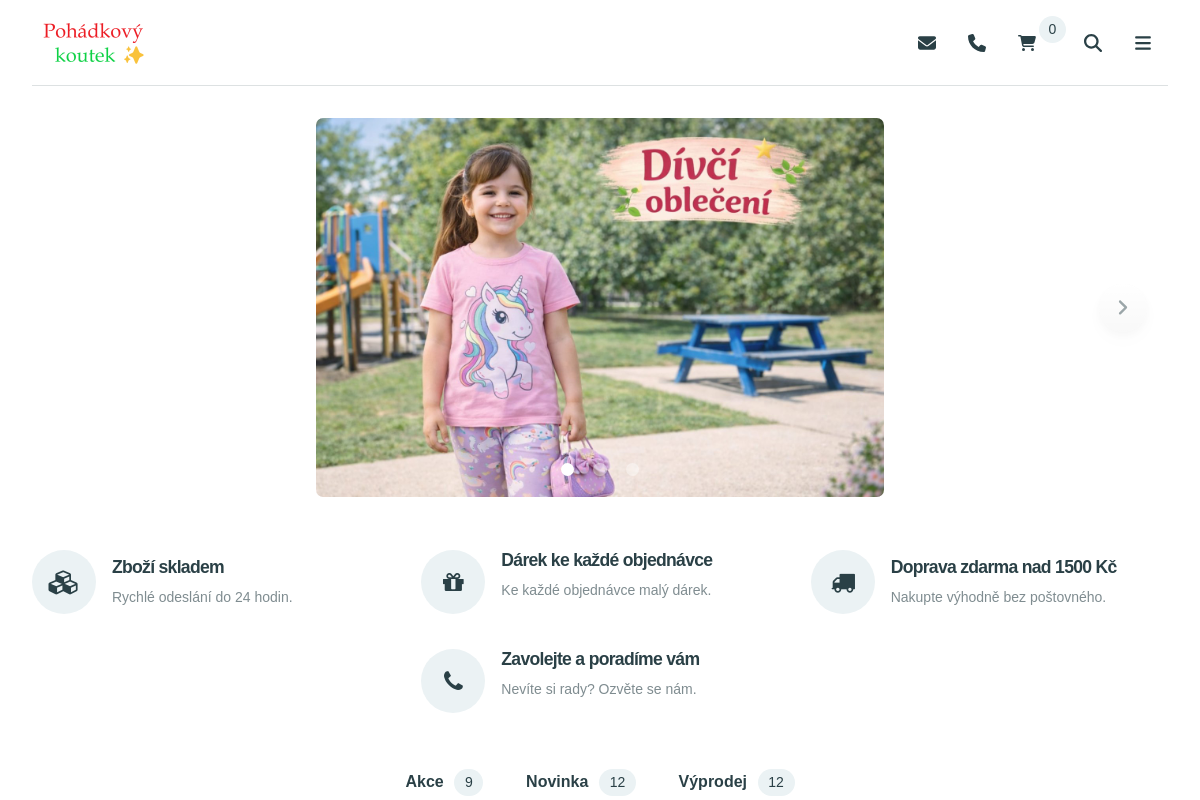This screenshot has width=1200, height=800.
Task: Switch to the Novinka tab
Action: click(x=557, y=781)
